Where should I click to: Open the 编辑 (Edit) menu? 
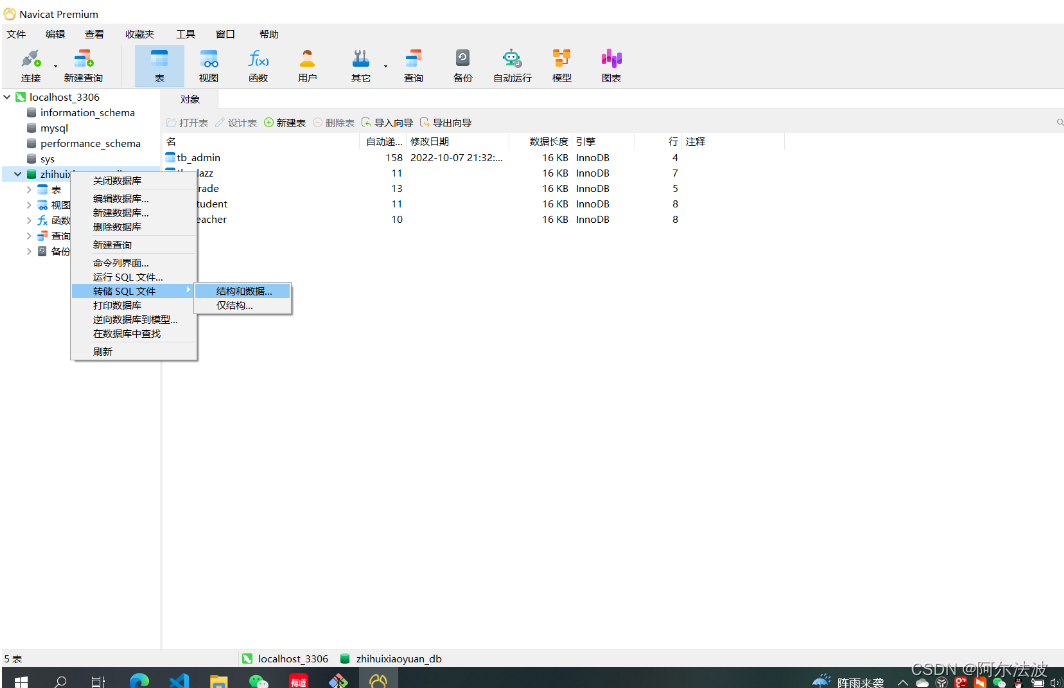pyautogui.click(x=55, y=34)
